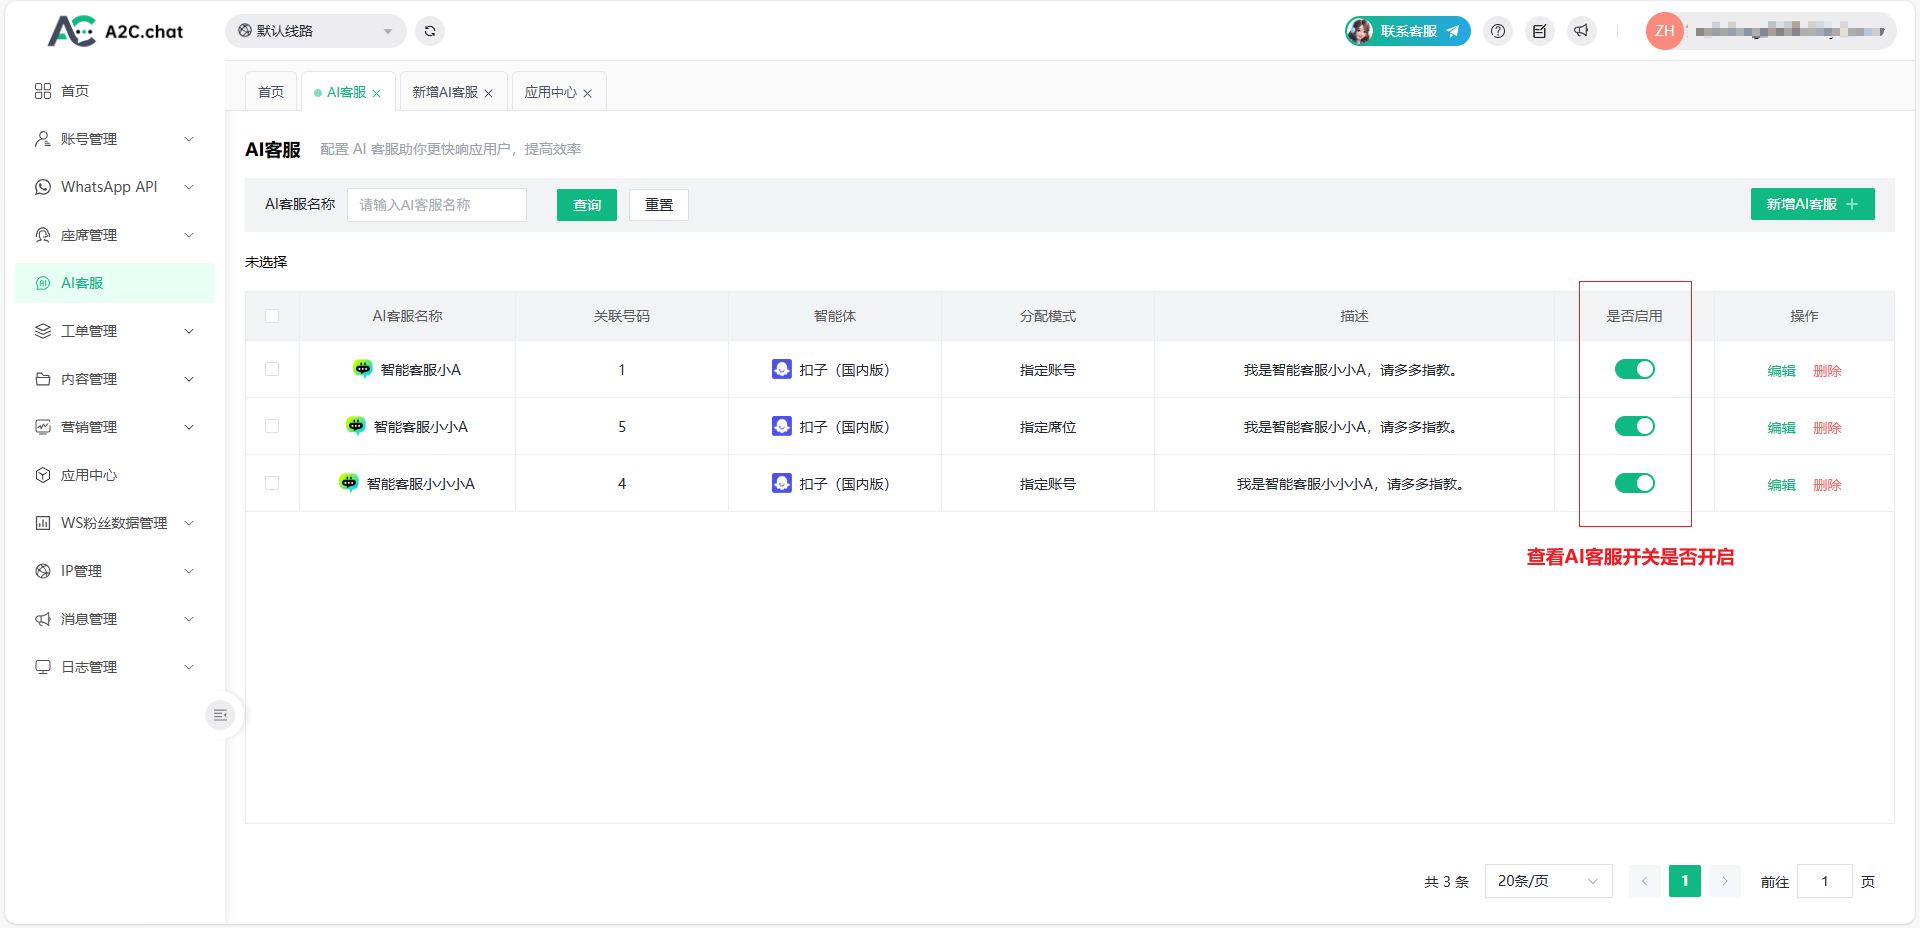The width and height of the screenshot is (1920, 928).
Task: Focus the AI客服名称 search input field
Action: 436,205
